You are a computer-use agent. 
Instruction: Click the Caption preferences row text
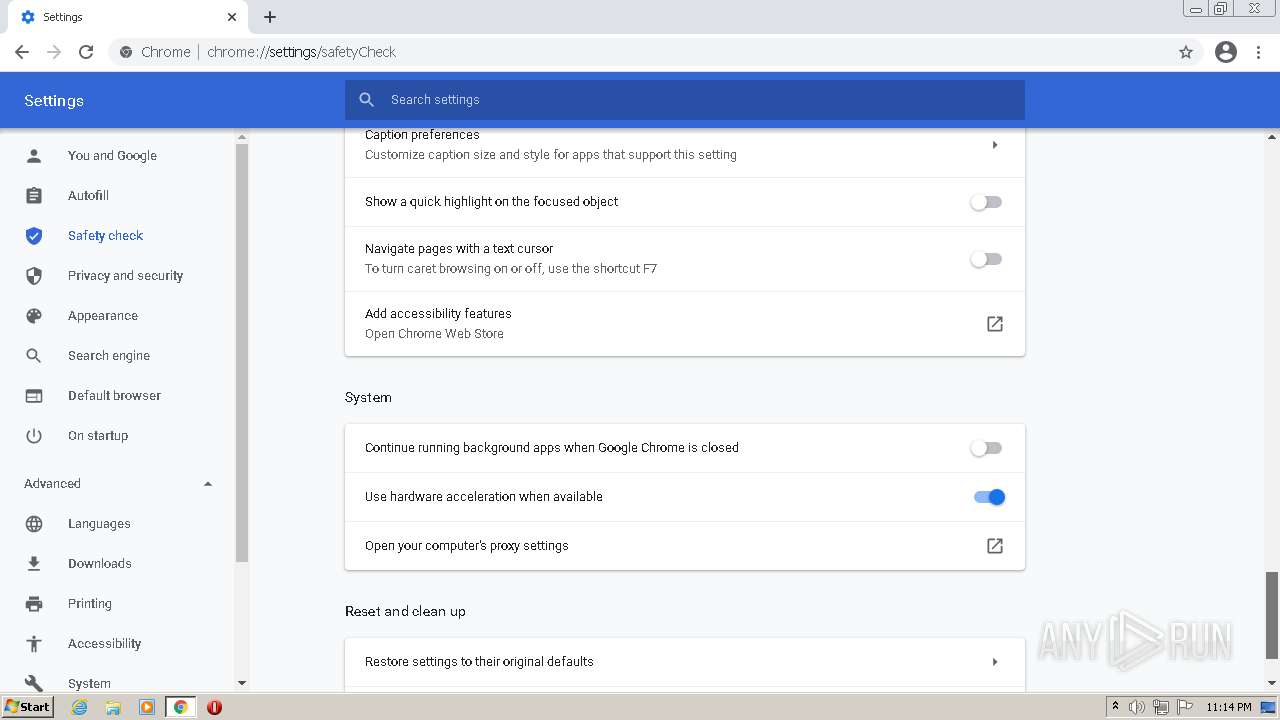pos(422,135)
